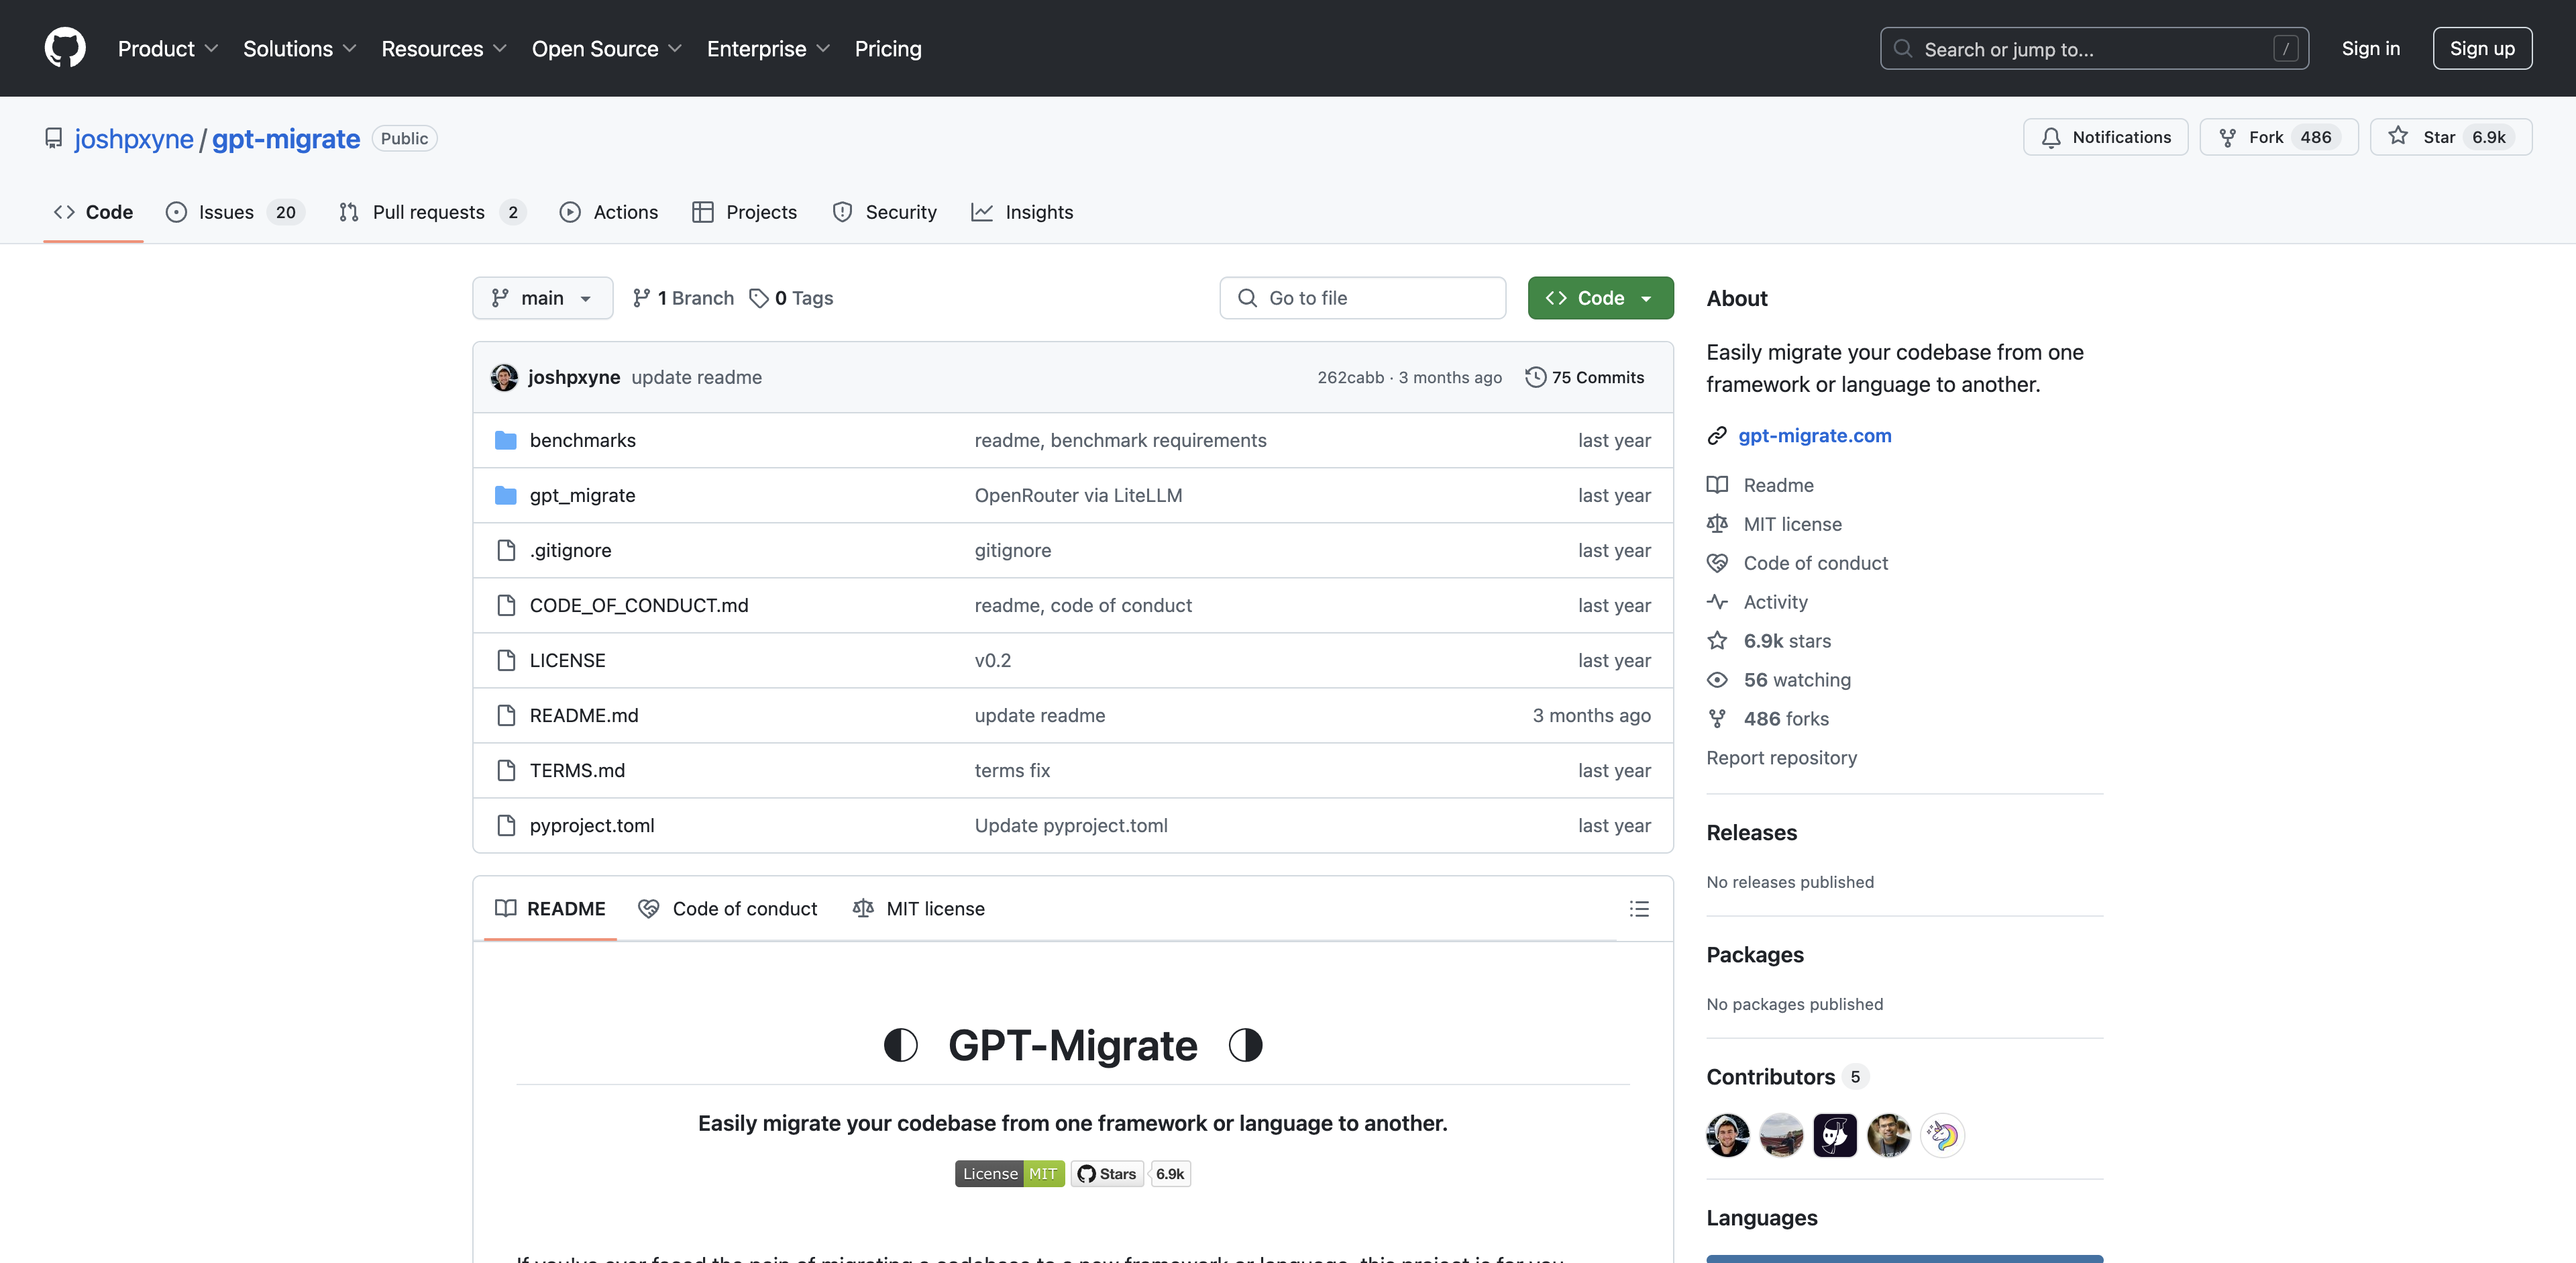Viewport: 2576px width, 1263px height.
Task: View the 0 Tags link
Action: pyautogui.click(x=791, y=298)
